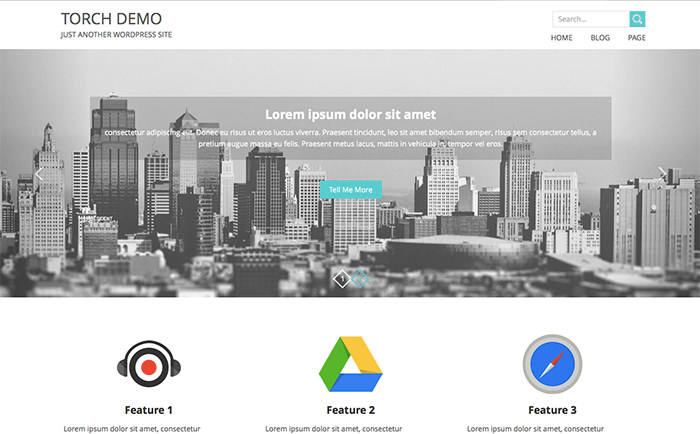Viewport: 700px width, 434px height.
Task: Click the Feature 1 heading
Action: click(148, 410)
